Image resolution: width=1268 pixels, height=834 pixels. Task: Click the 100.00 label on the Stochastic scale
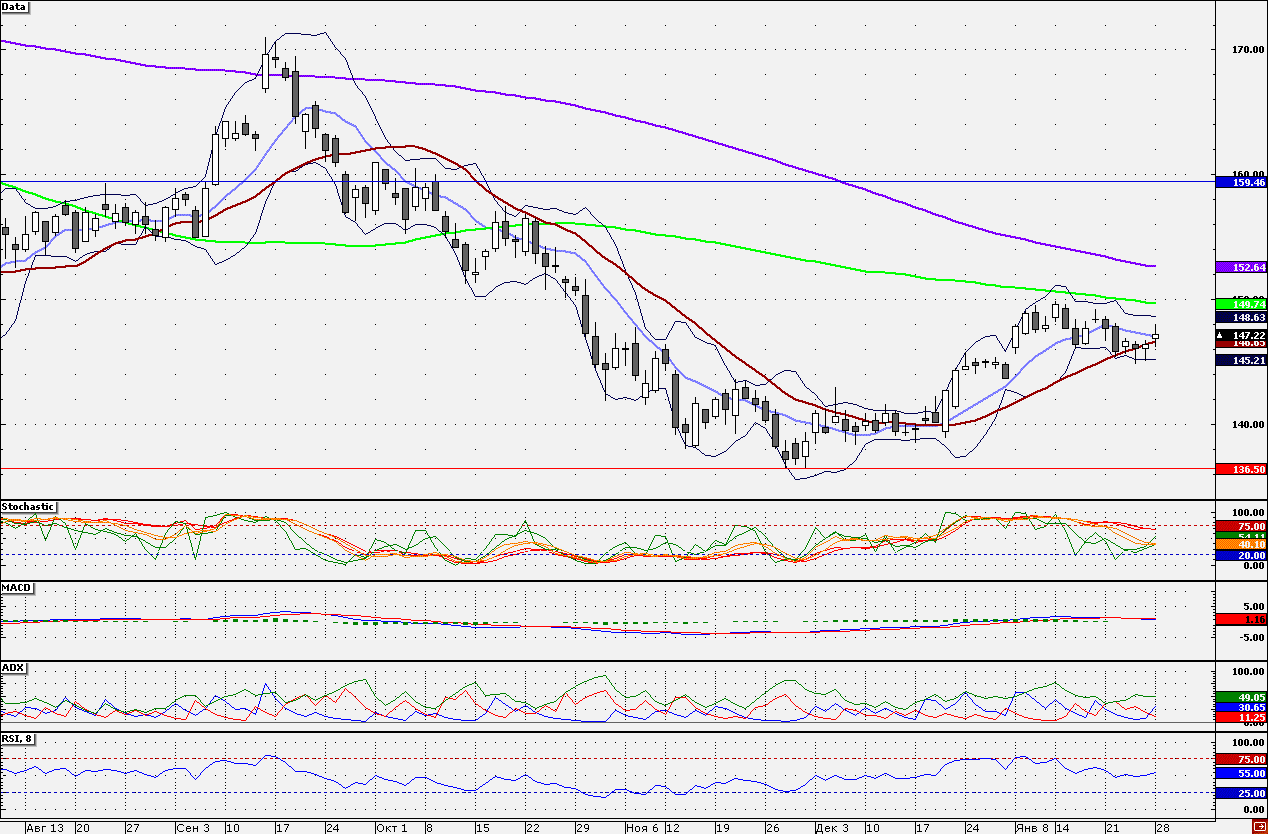(1249, 514)
